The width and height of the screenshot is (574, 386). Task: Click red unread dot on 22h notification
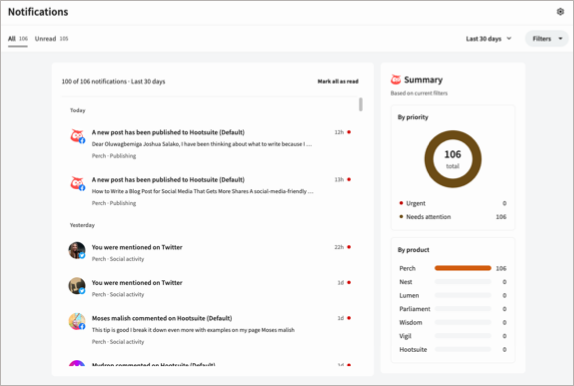(349, 247)
